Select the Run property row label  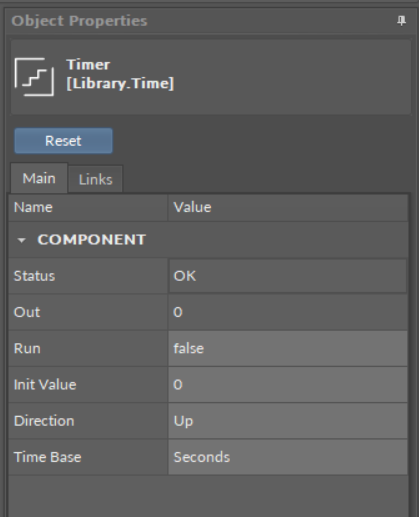tap(27, 349)
